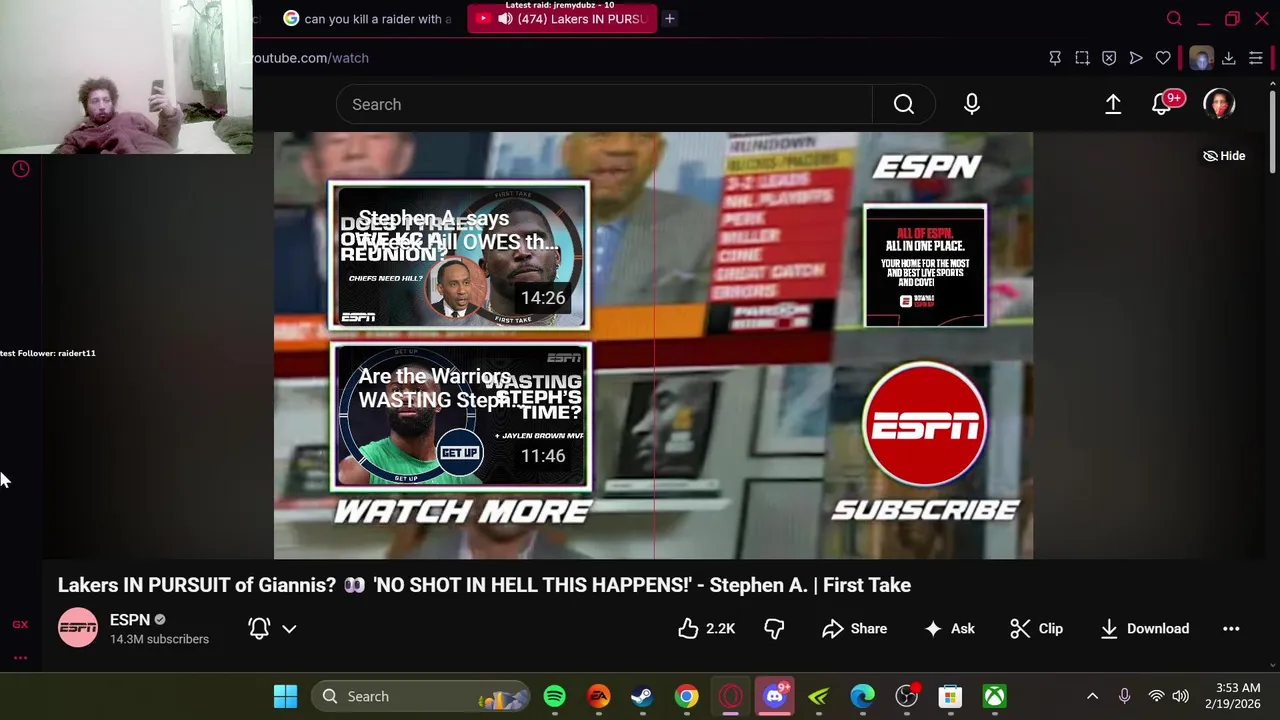Open ESPN channel name link

130,620
